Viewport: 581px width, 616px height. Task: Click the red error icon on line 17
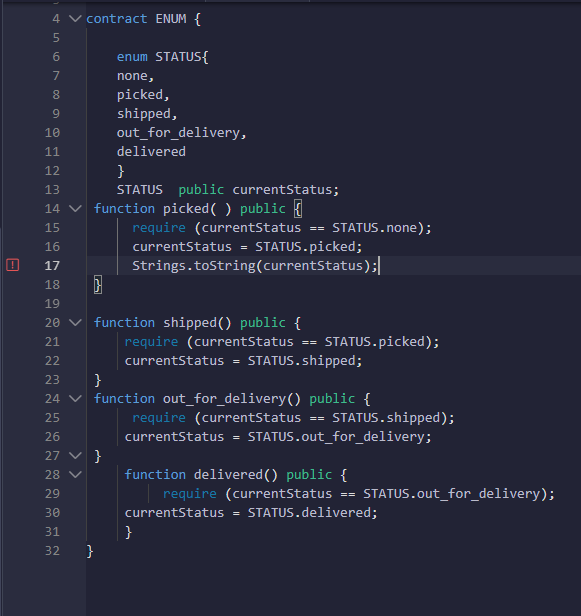13,265
